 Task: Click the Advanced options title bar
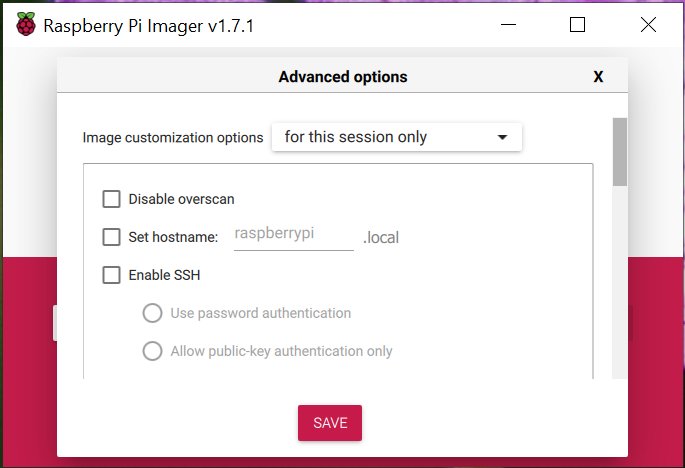pyautogui.click(x=342, y=75)
